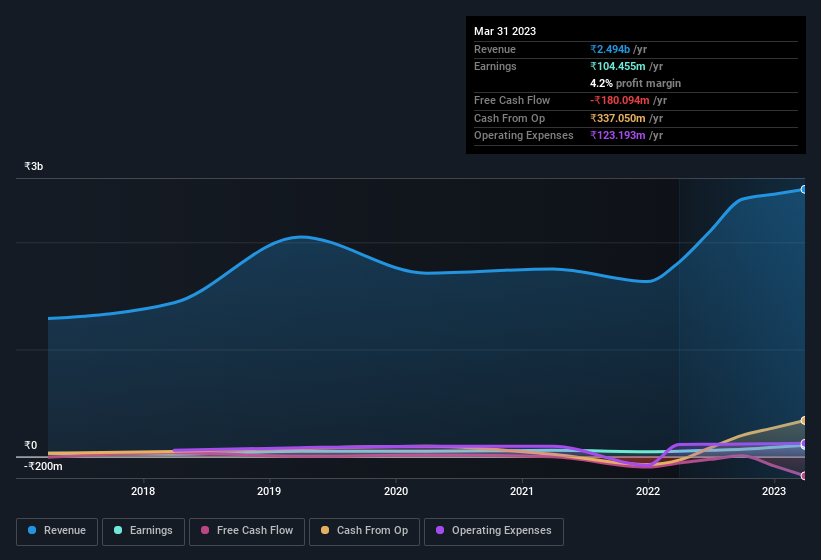Click the ₹337.050m cash from op value
The width and height of the screenshot is (821, 560).
pos(618,118)
